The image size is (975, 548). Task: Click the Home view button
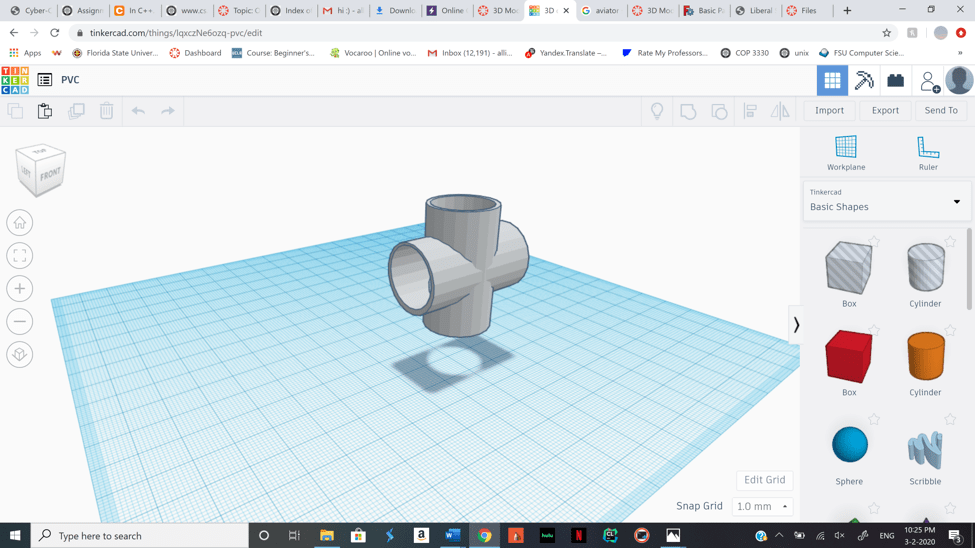[x=20, y=223]
